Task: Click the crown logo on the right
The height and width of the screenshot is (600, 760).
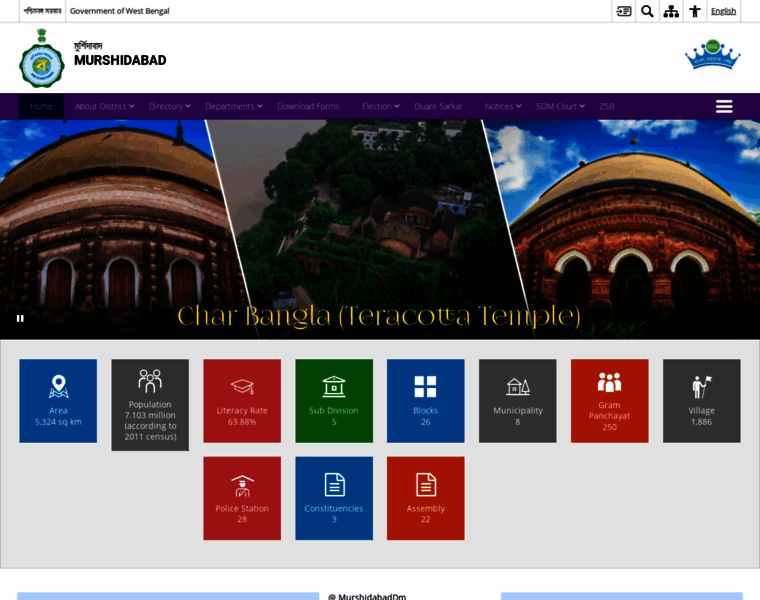Action: click(x=712, y=54)
